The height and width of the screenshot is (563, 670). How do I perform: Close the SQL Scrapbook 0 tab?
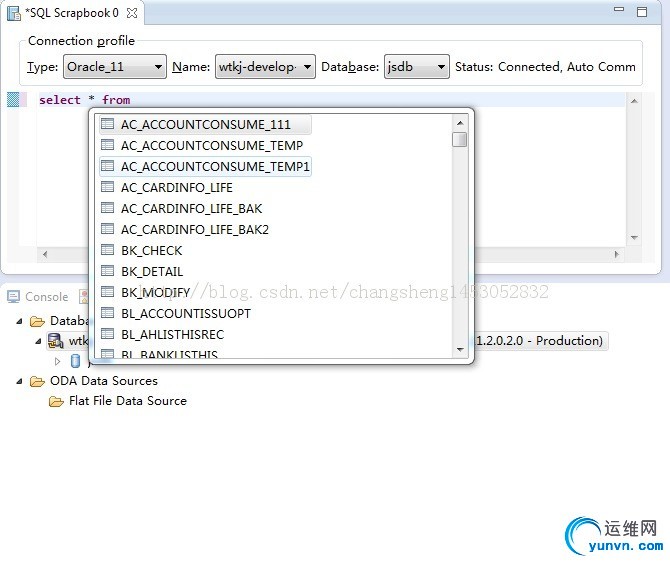point(132,13)
